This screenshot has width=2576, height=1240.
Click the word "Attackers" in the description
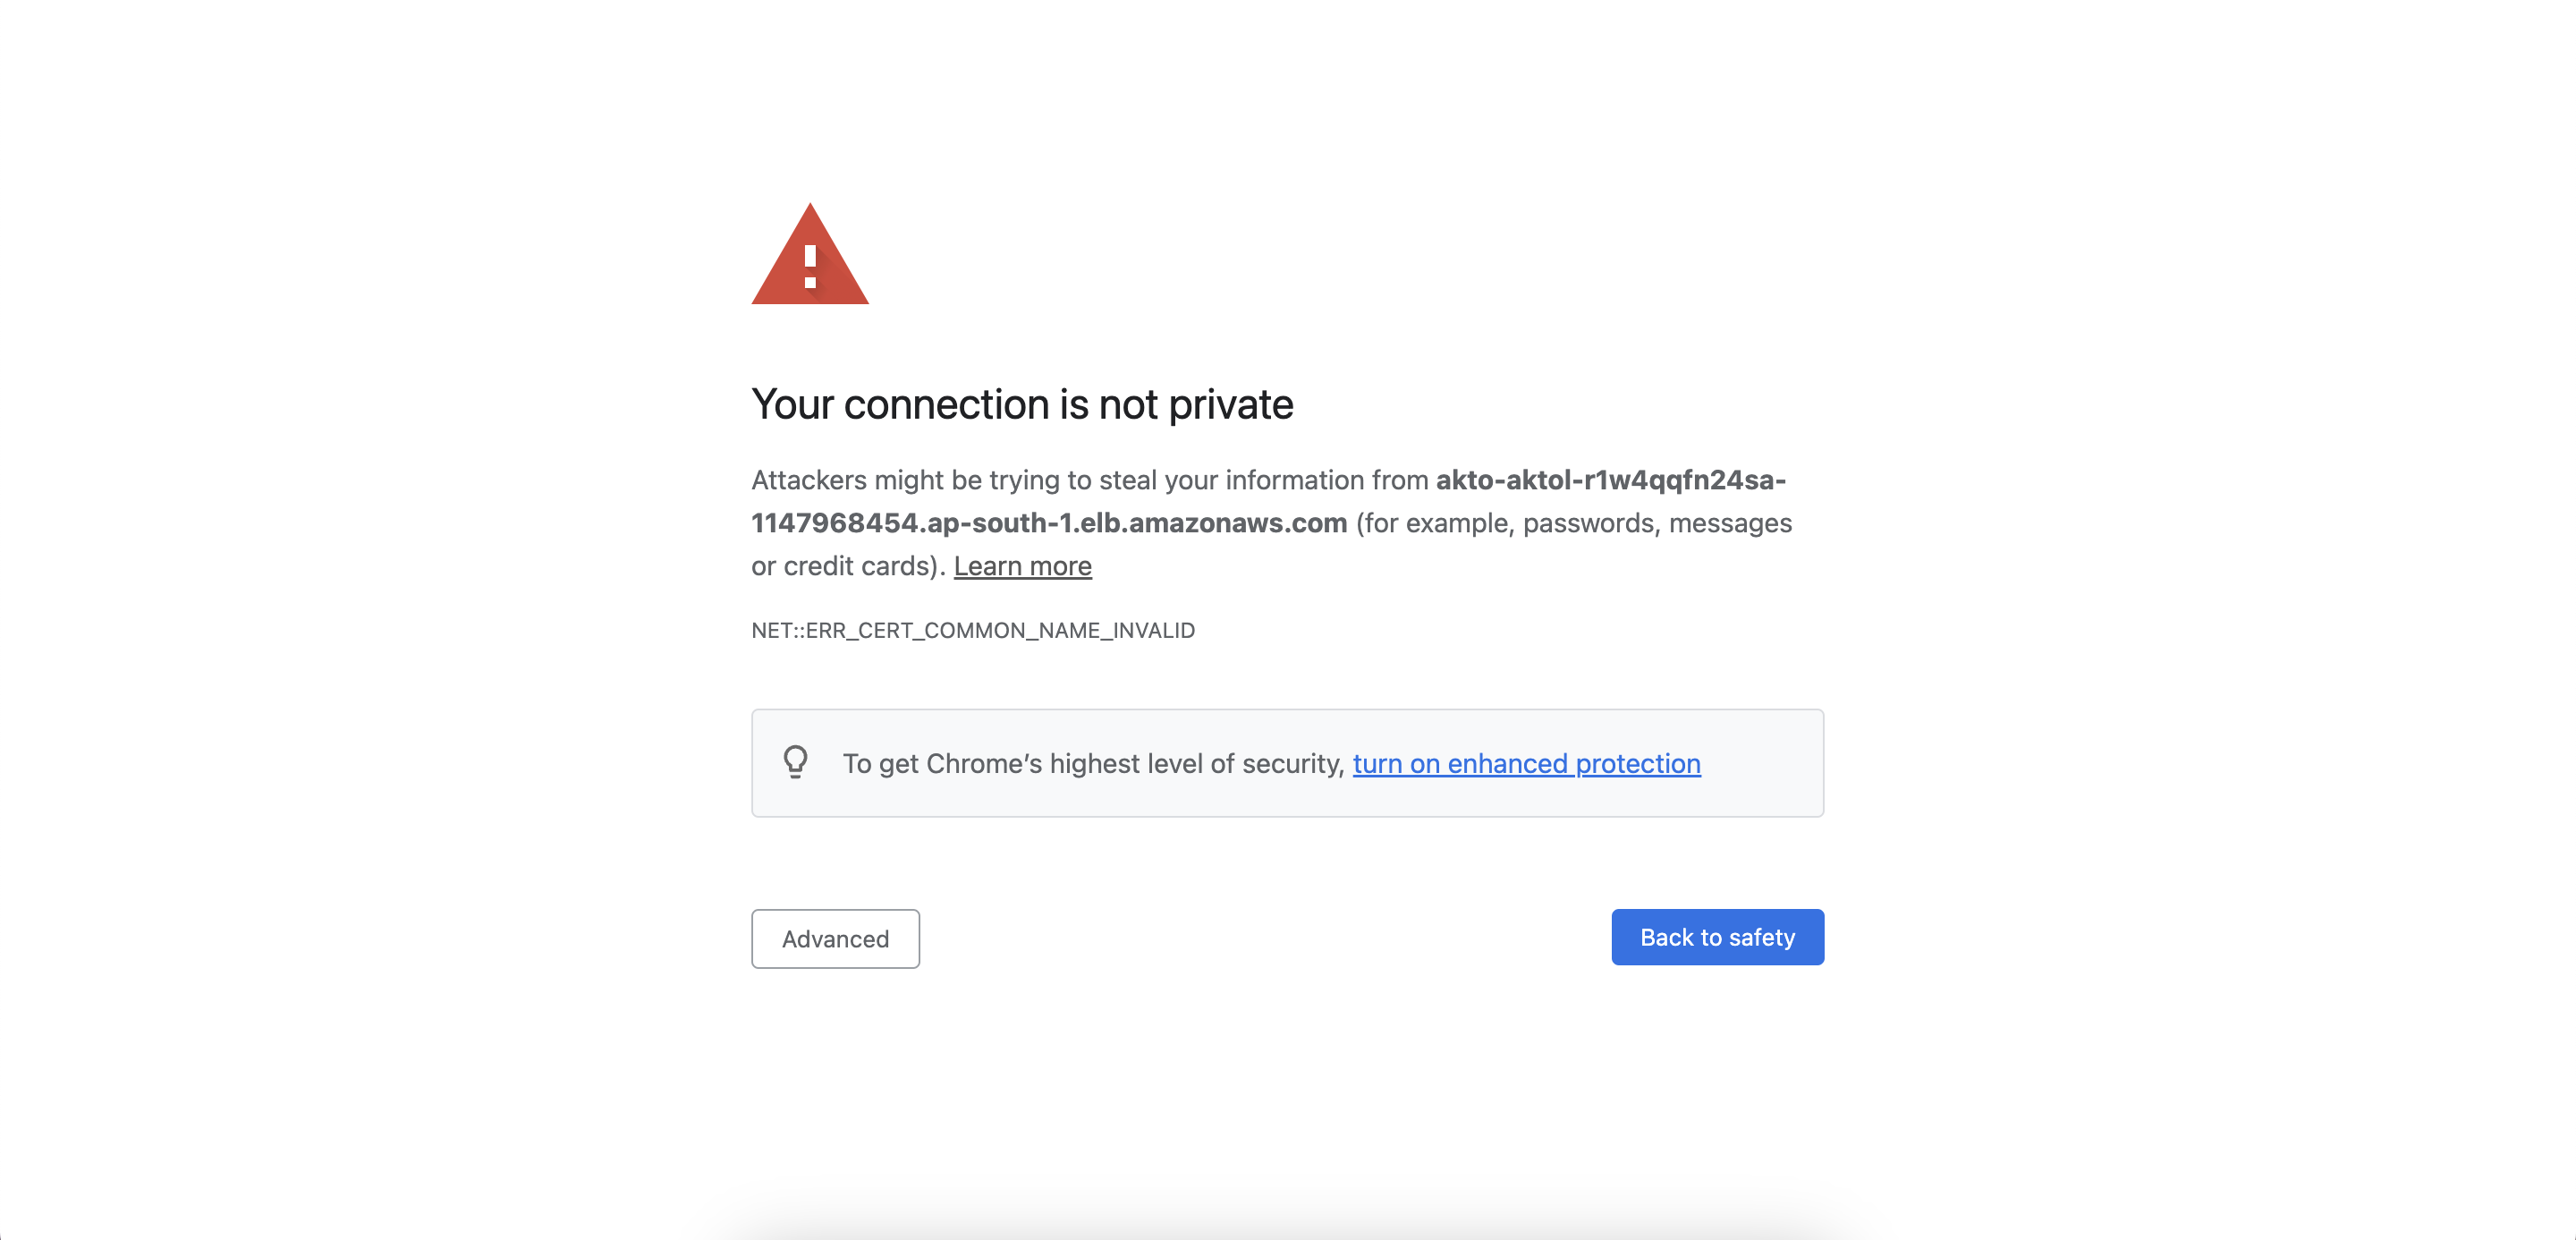[808, 480]
